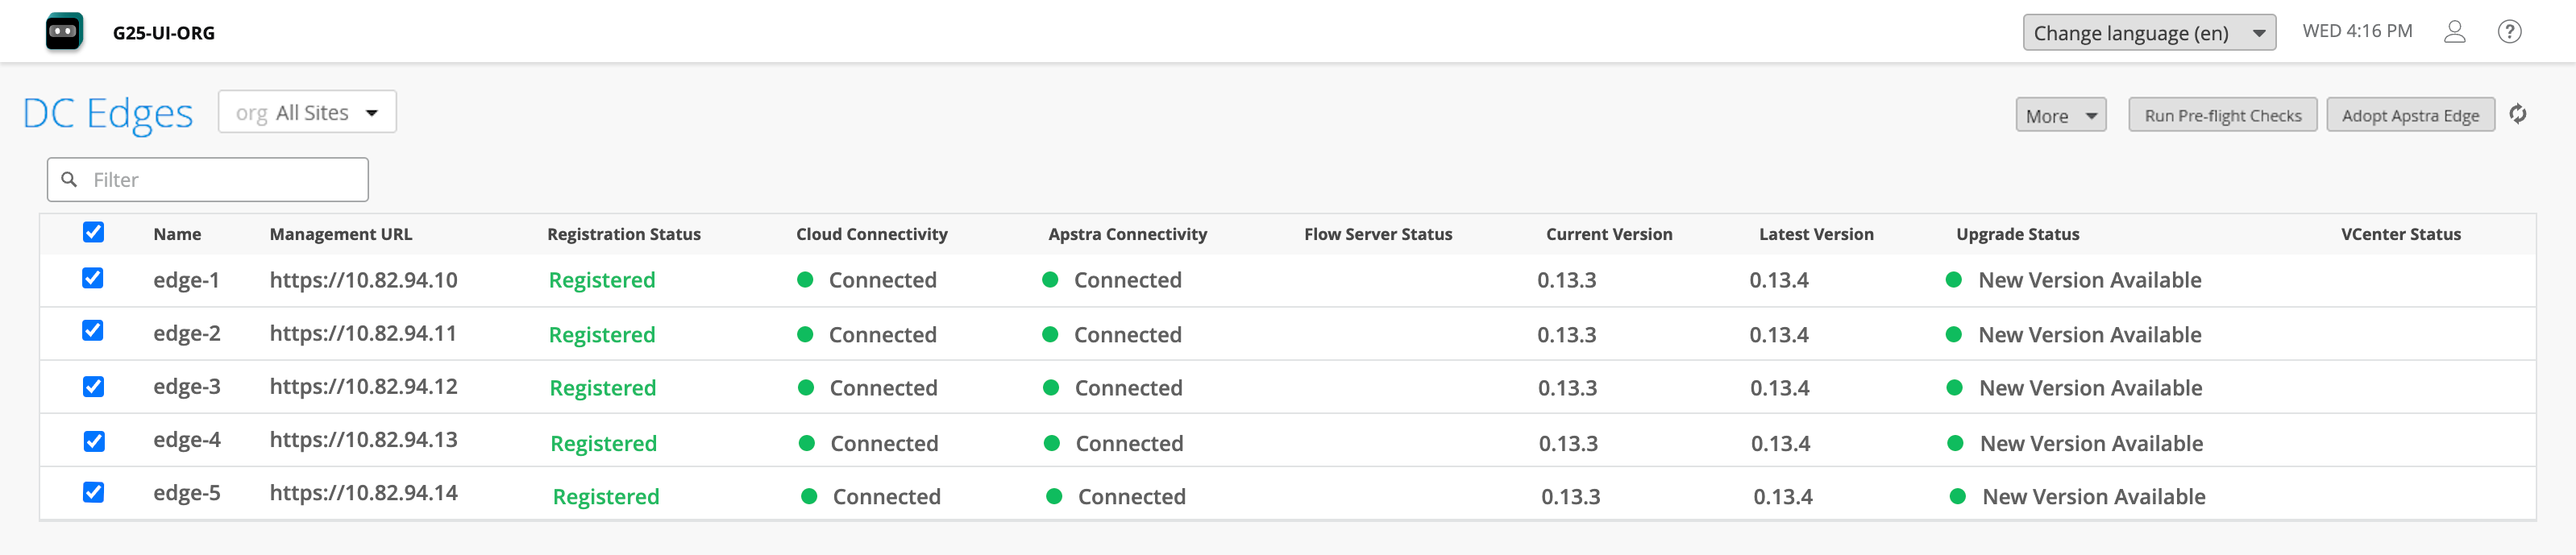The width and height of the screenshot is (2576, 555).
Task: Click the search magnifier icon in Filter
Action: pyautogui.click(x=70, y=180)
